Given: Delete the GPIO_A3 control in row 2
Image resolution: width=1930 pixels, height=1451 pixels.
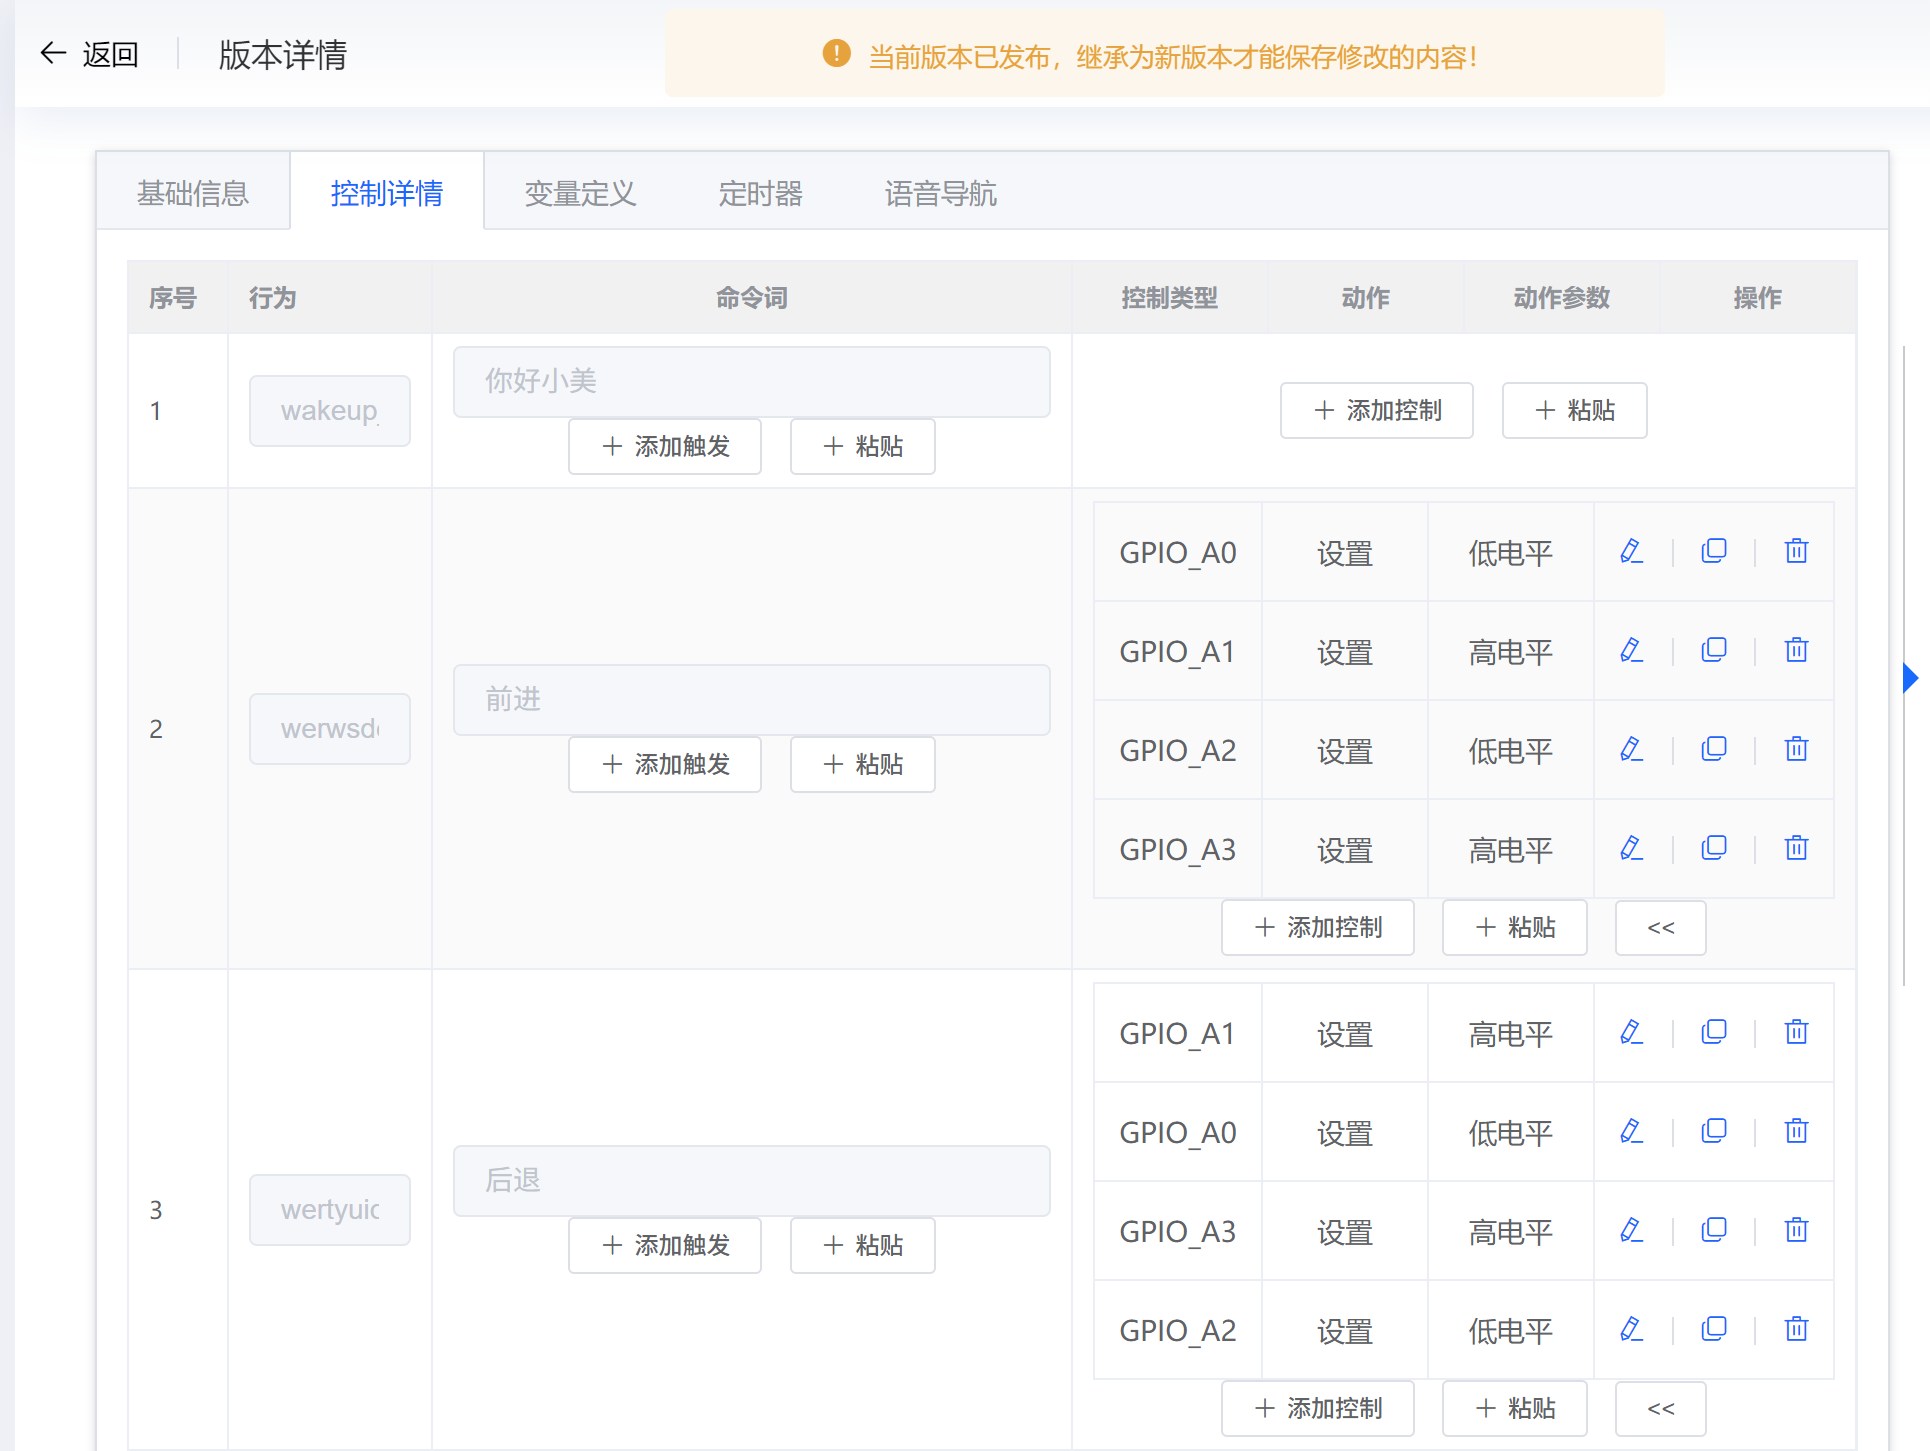Looking at the screenshot, I should 1796,848.
